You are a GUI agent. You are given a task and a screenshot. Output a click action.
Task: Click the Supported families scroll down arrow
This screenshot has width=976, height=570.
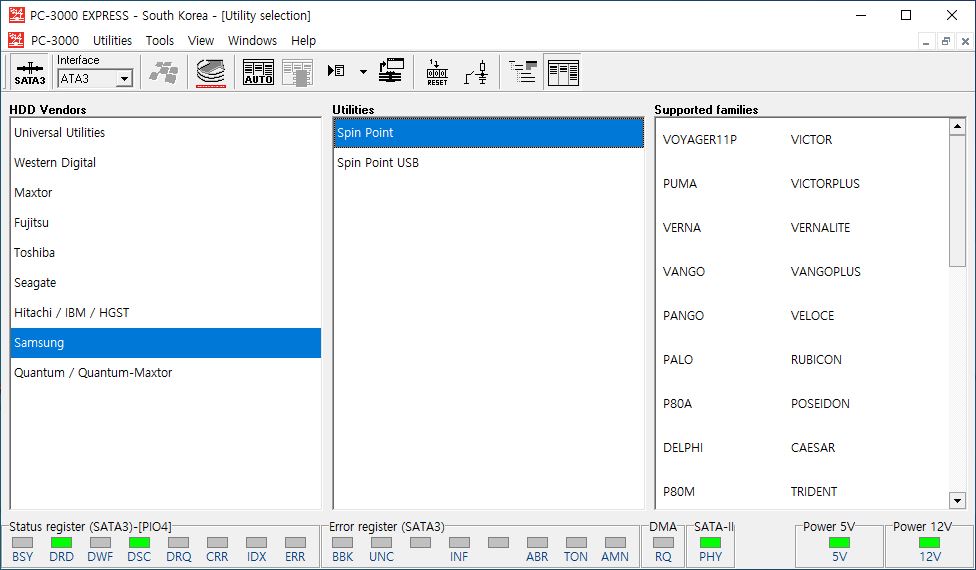[957, 500]
